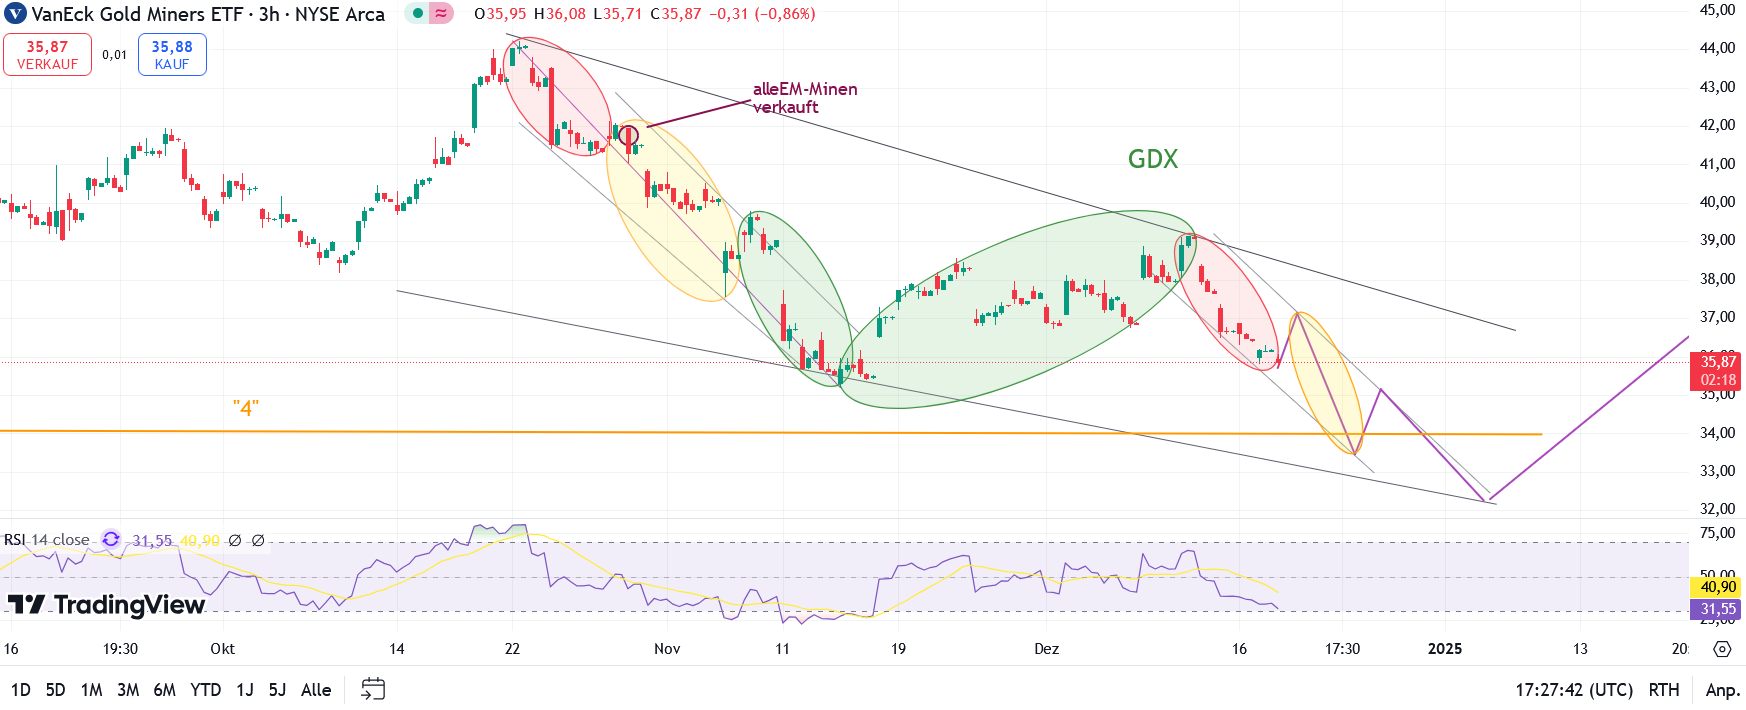
Task: Click the 35,88 KAUF buy button
Action: coord(172,54)
